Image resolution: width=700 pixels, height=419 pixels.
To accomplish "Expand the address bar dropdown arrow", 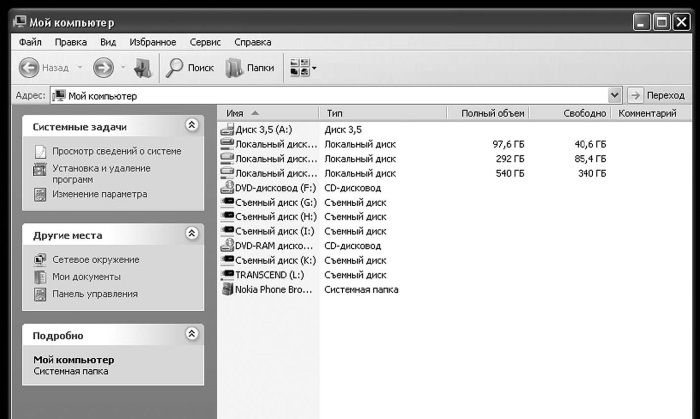I will click(615, 95).
